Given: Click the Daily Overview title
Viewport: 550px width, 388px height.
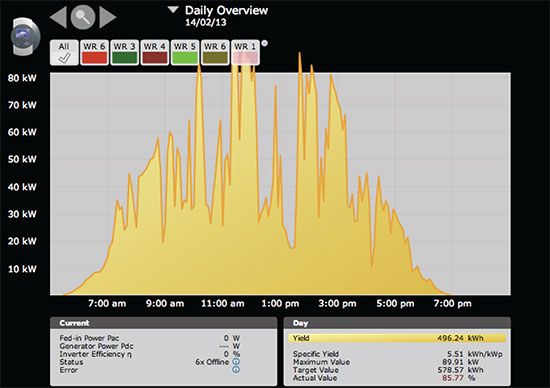Looking at the screenshot, I should tap(226, 11).
